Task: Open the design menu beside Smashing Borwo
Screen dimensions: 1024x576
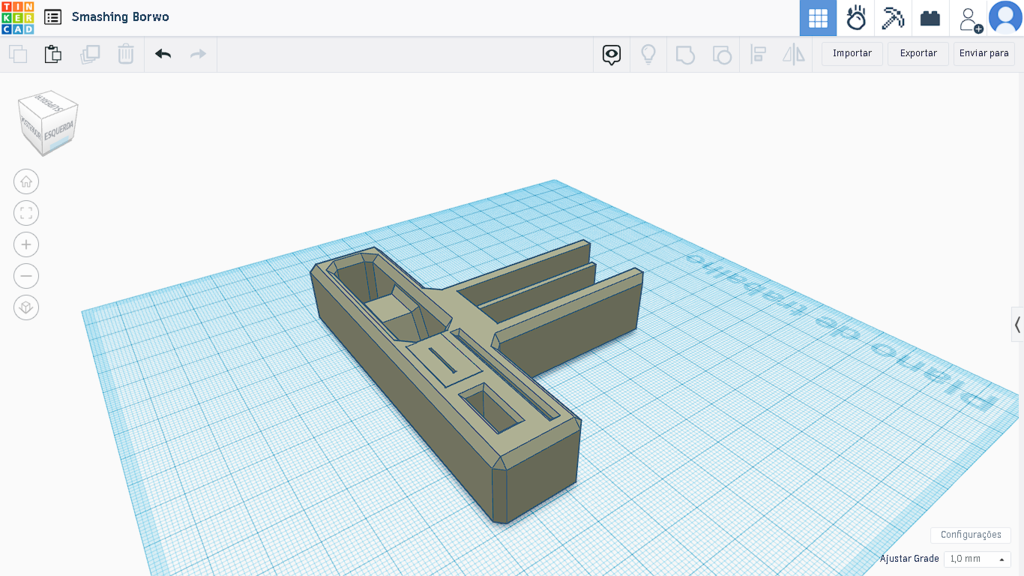Action: pyautogui.click(x=51, y=16)
